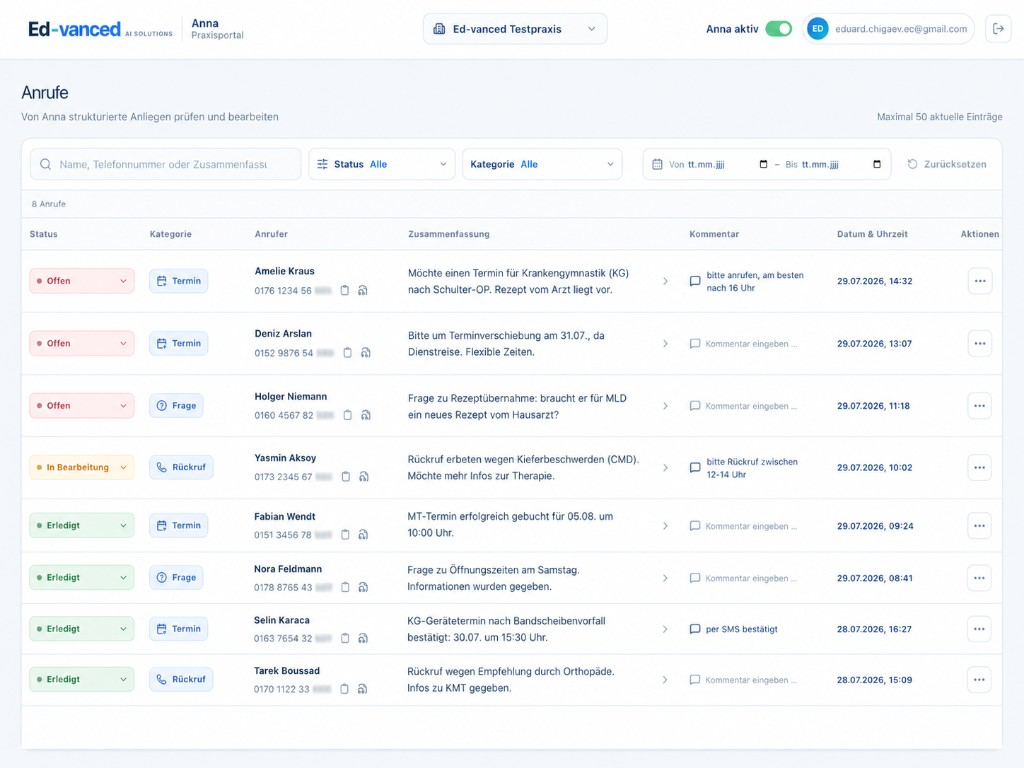Open the Kategorie Alle filter dropdown
Viewport: 1024px width, 768px height.
(542, 165)
